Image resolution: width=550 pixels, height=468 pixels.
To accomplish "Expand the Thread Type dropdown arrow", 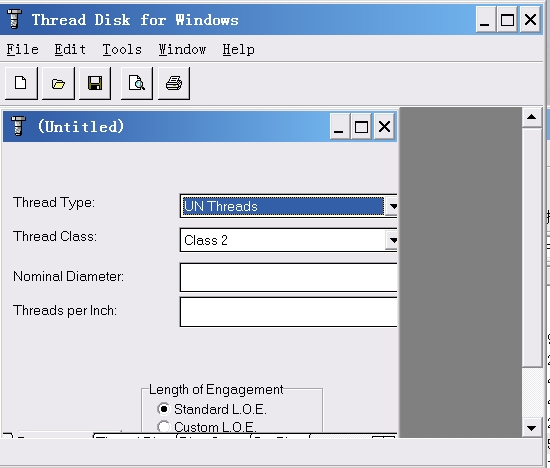I will [x=392, y=206].
